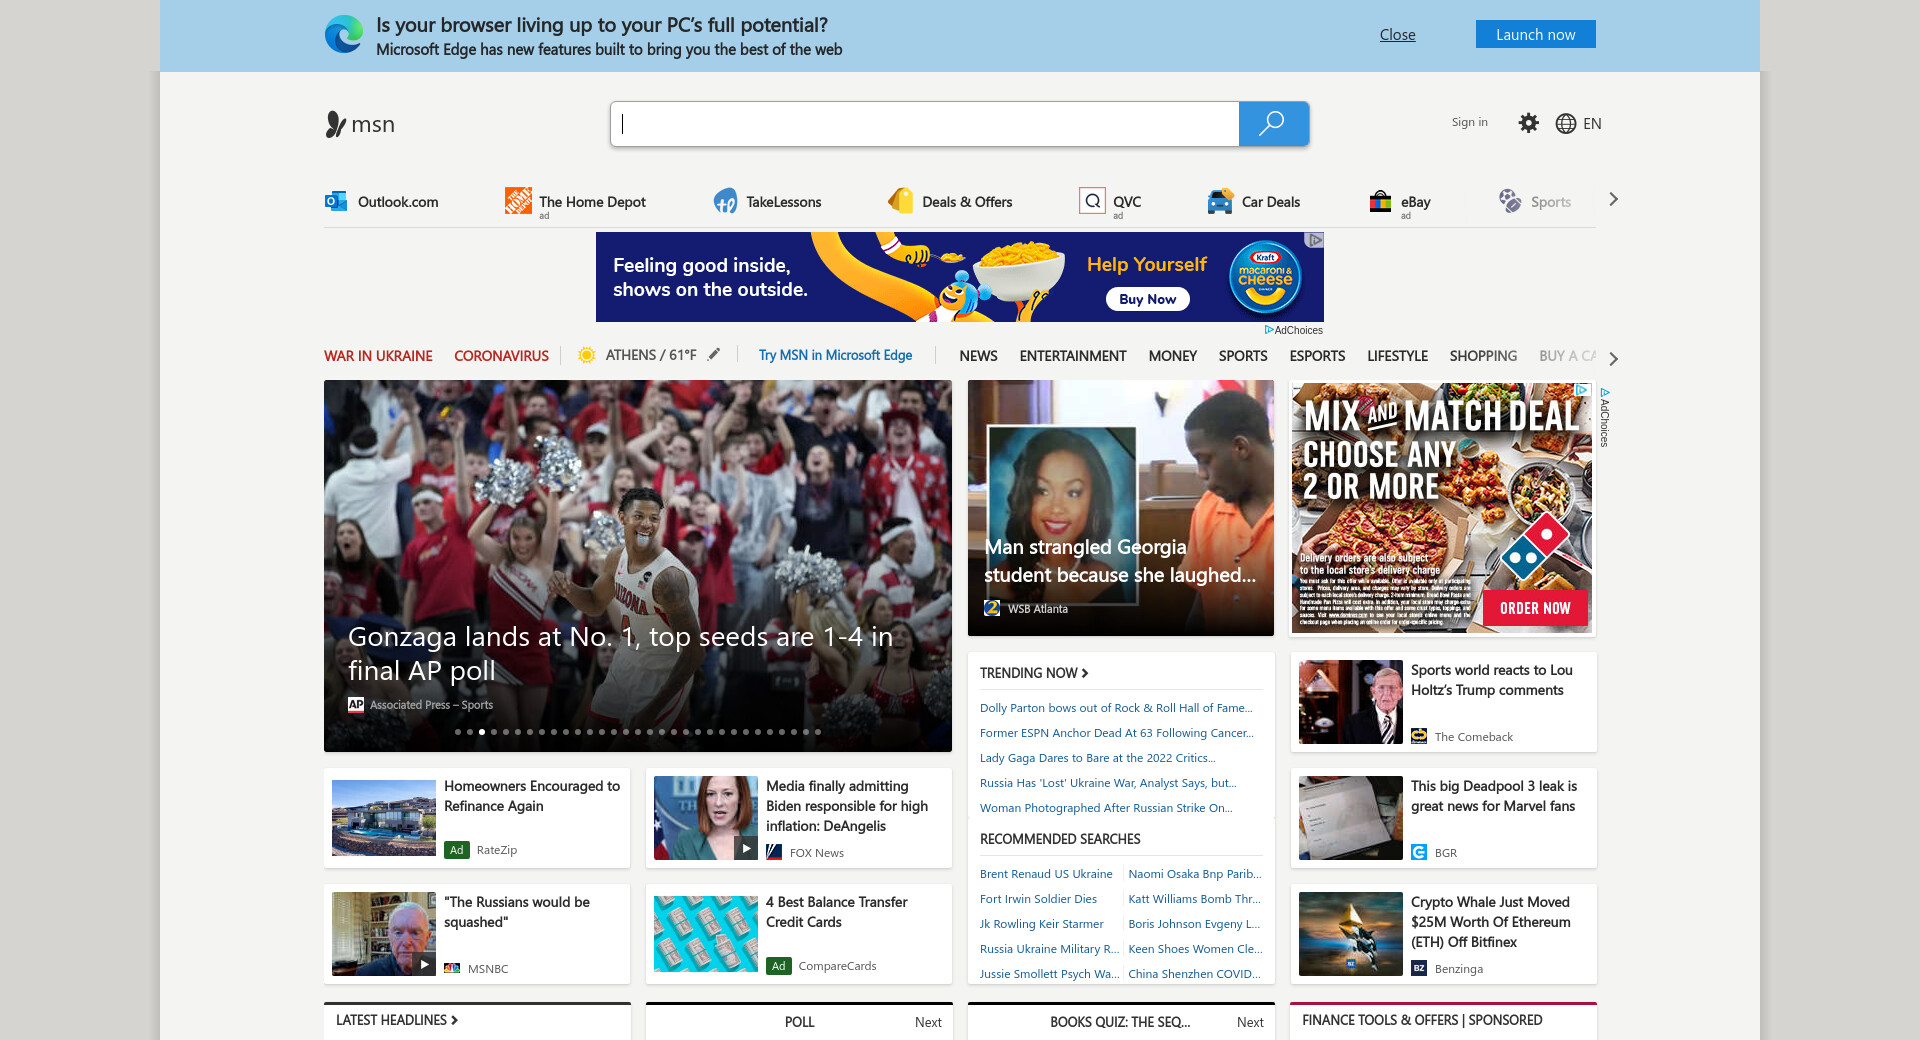The height and width of the screenshot is (1040, 1920).
Task: Click the FOX News source logo
Action: click(x=774, y=852)
